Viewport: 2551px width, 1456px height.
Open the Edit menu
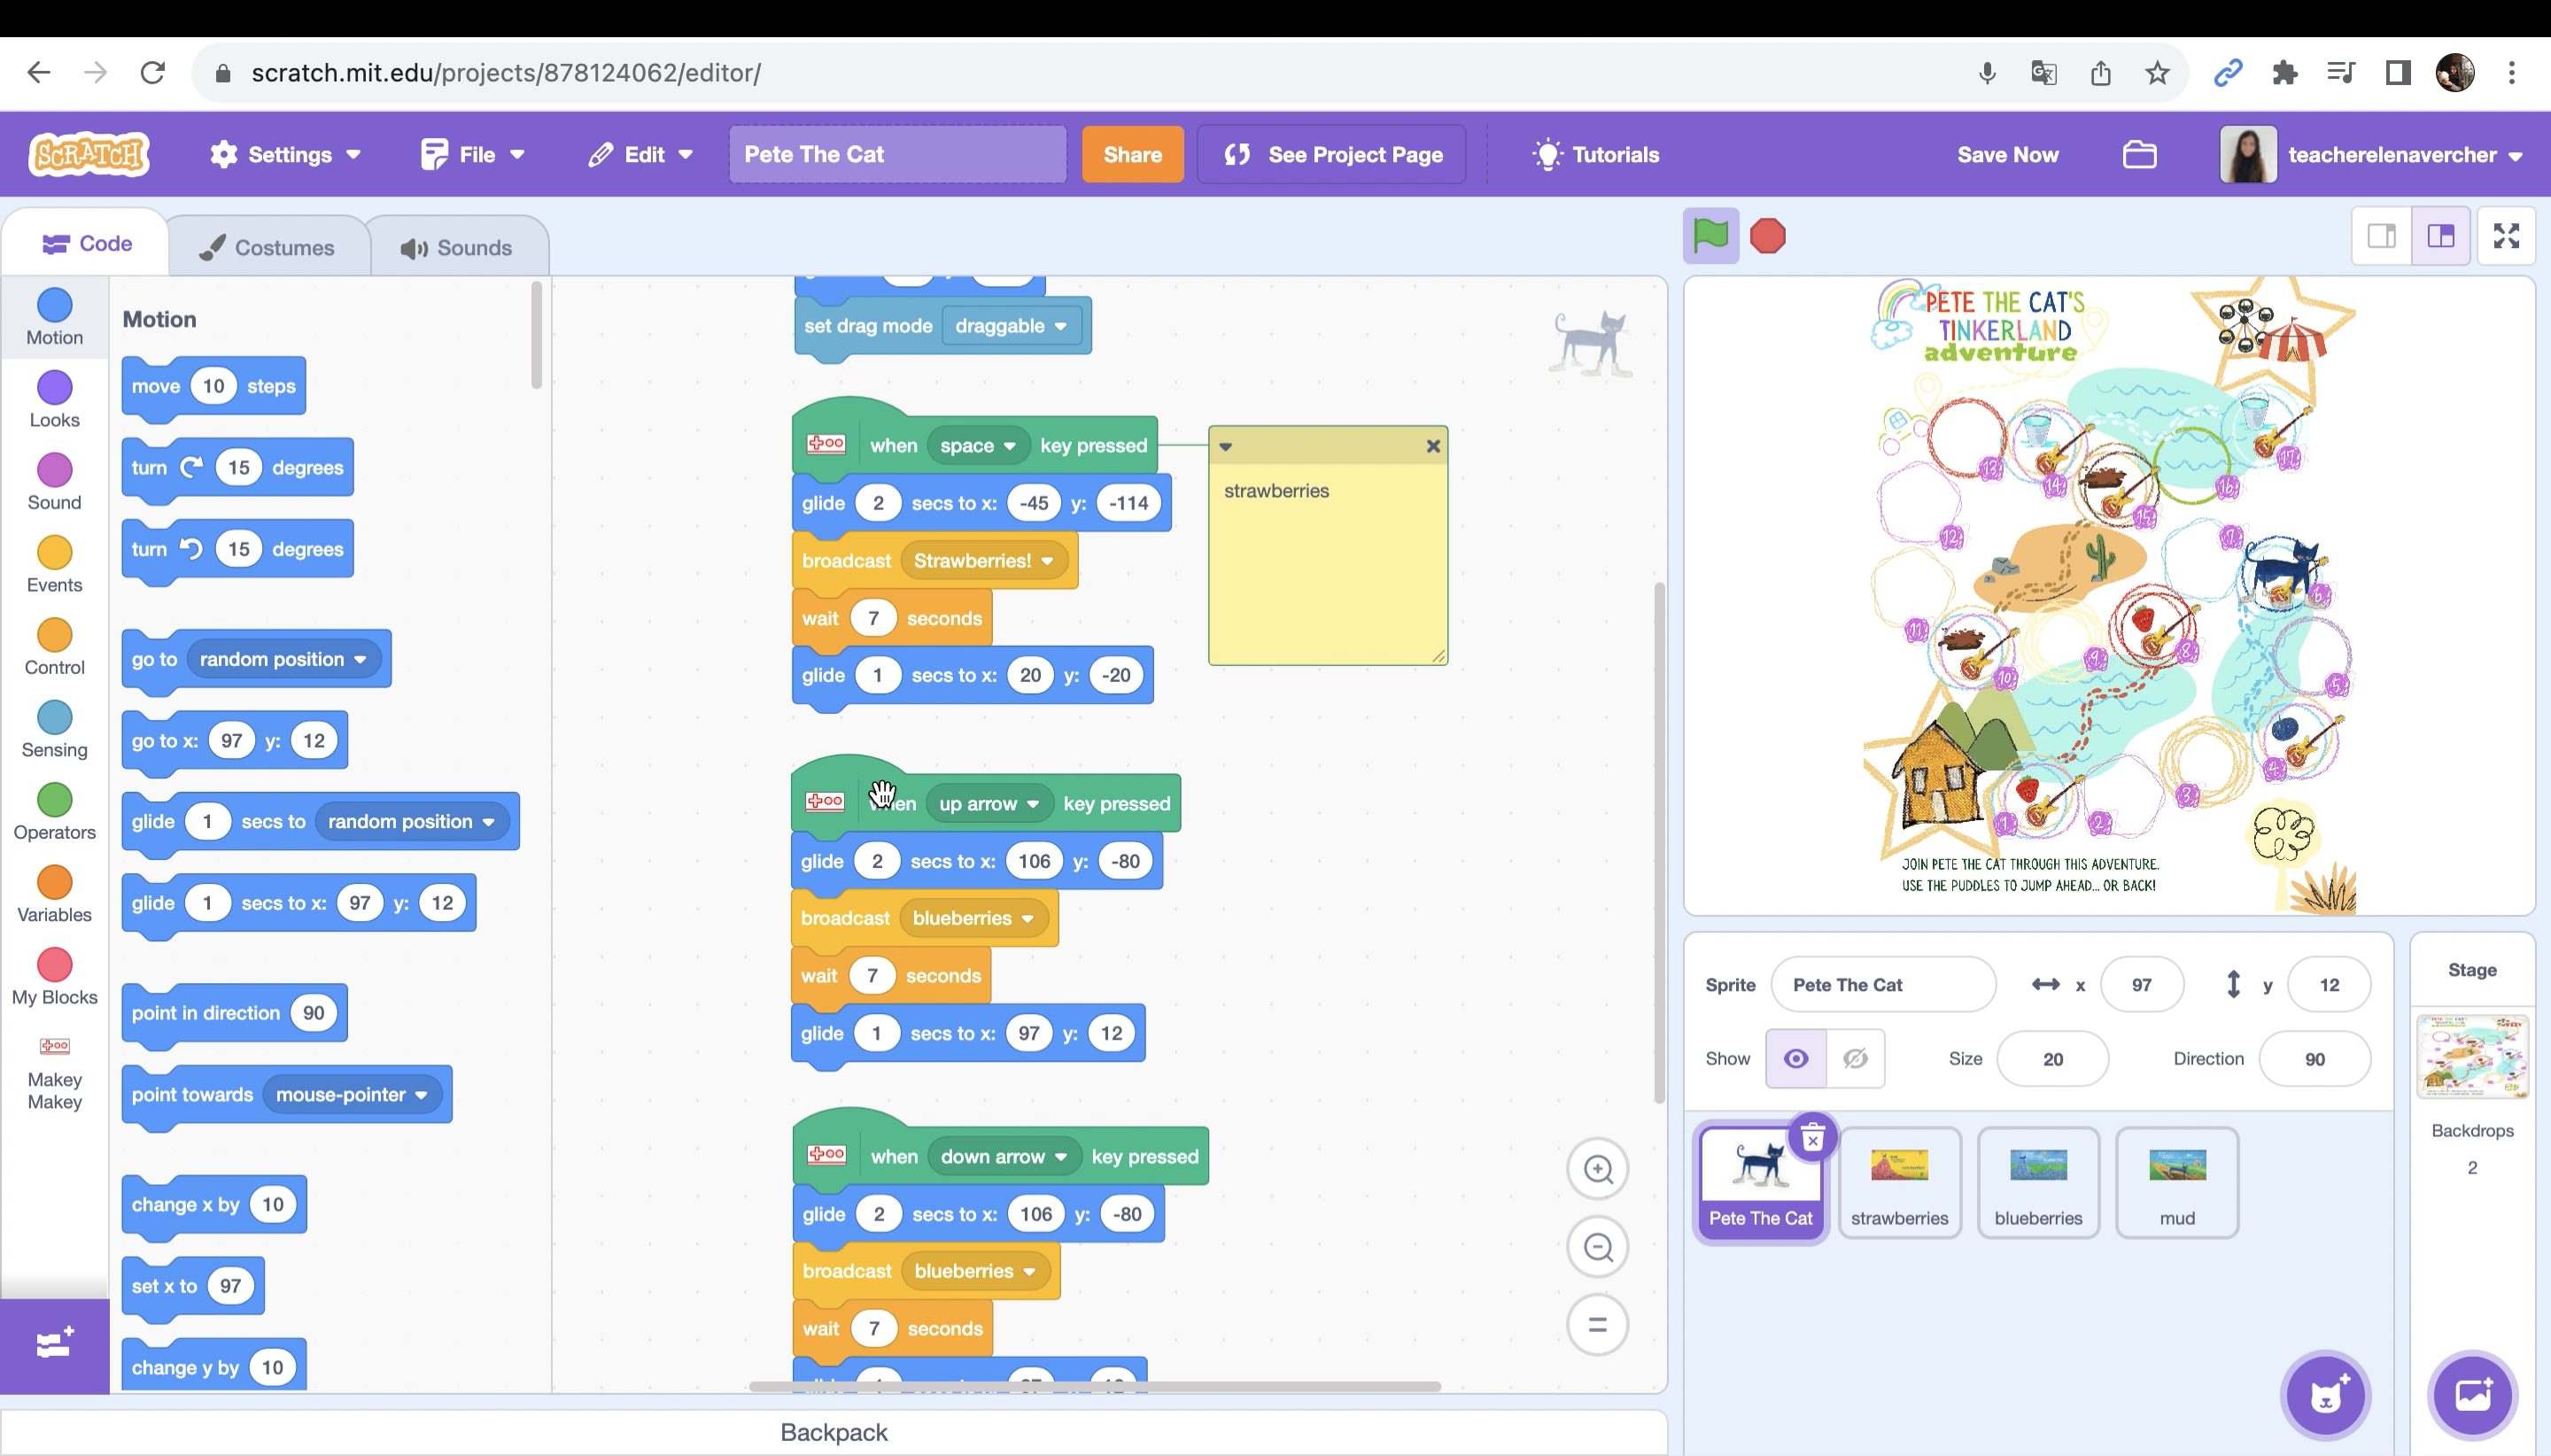point(641,155)
